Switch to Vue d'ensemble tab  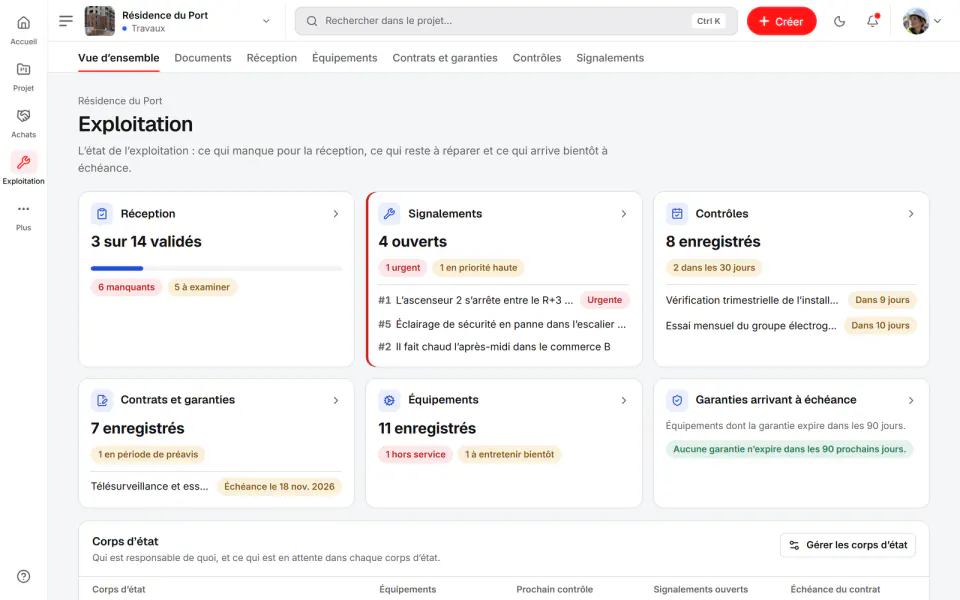[x=118, y=58]
